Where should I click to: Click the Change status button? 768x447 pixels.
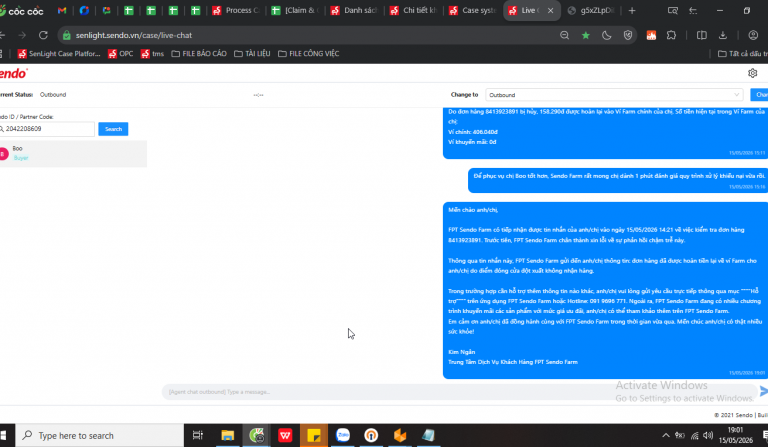click(x=760, y=95)
